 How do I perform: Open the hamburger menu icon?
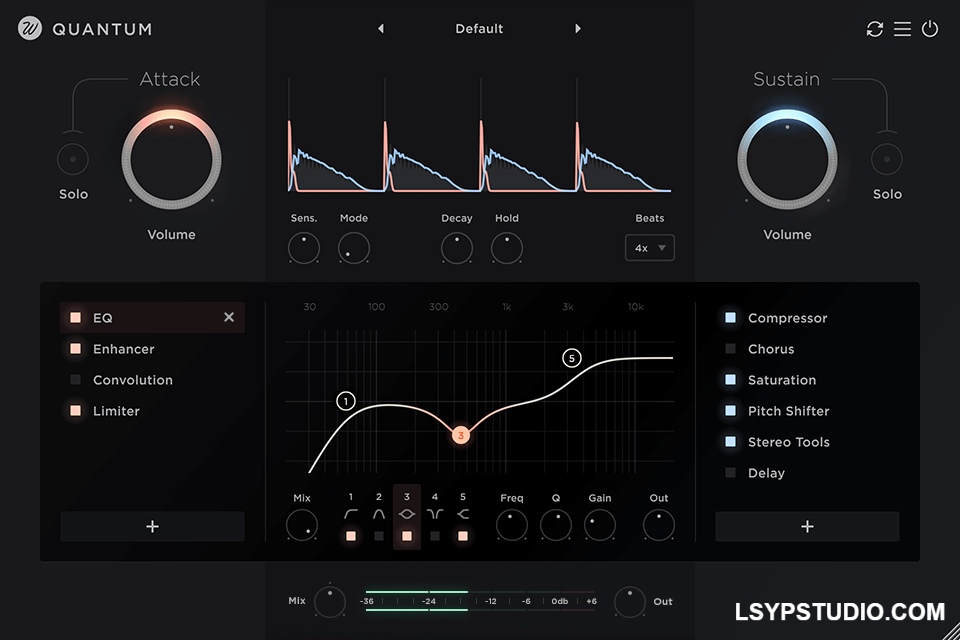pos(902,29)
